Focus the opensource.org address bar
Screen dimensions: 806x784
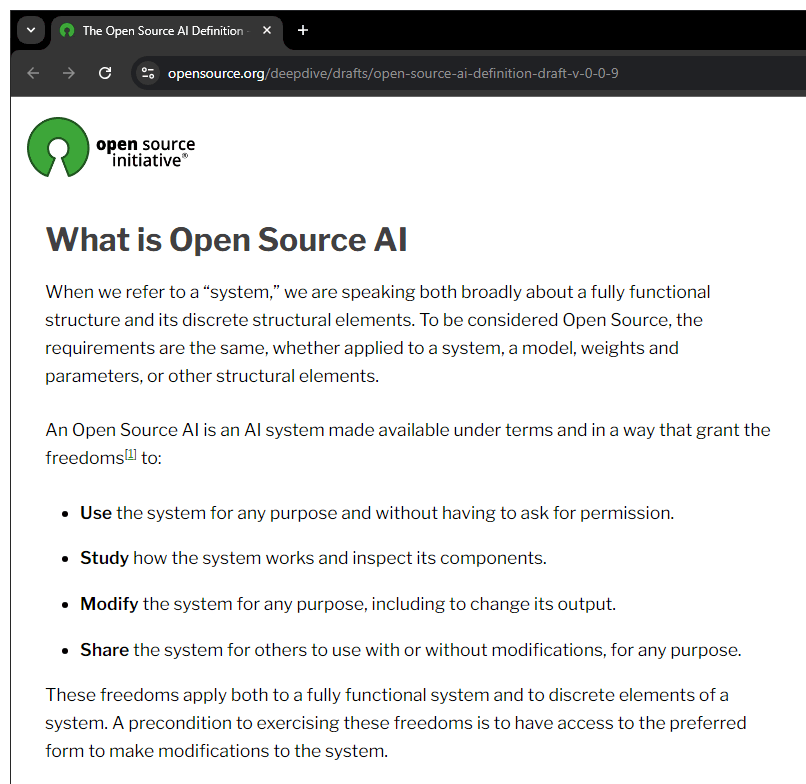[400, 73]
